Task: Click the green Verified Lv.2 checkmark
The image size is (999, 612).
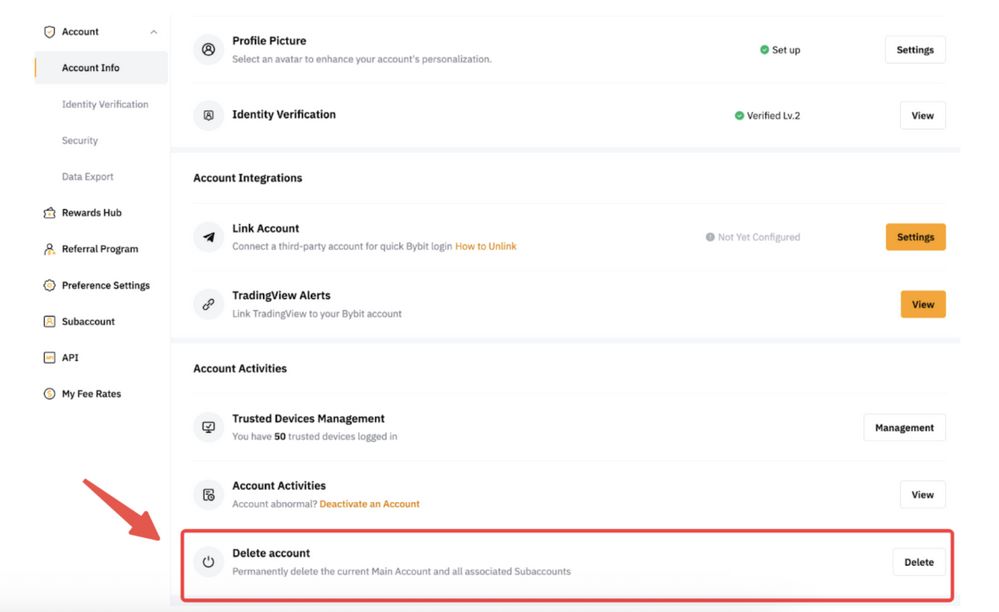Action: point(739,115)
